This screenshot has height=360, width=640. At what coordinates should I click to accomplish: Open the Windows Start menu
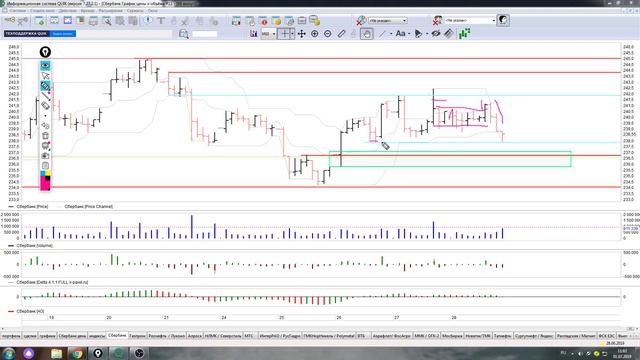[9, 353]
